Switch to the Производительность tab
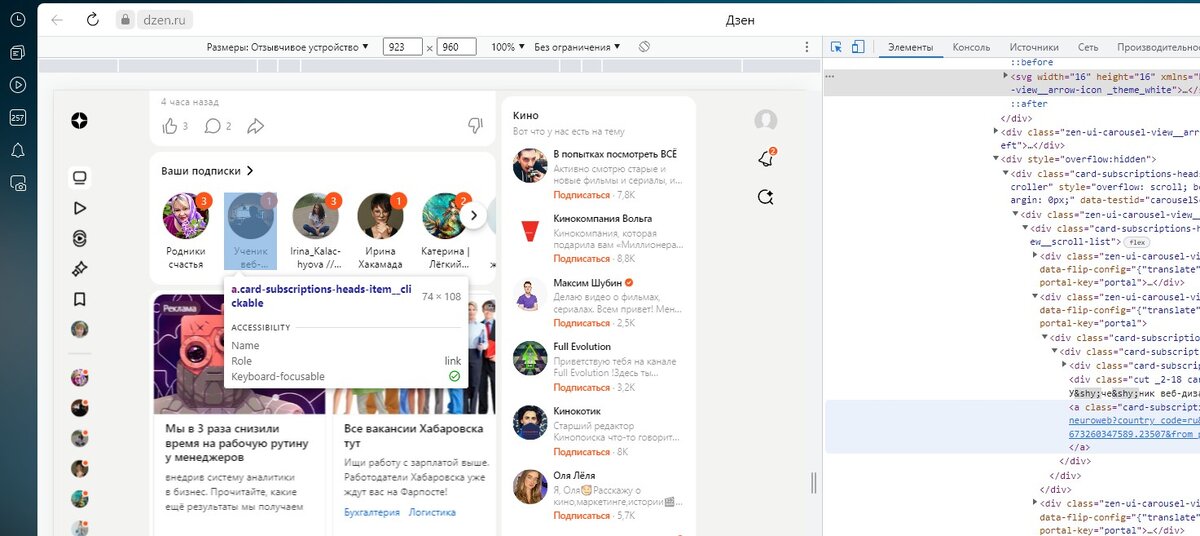Image resolution: width=1200 pixels, height=536 pixels. point(1158,47)
